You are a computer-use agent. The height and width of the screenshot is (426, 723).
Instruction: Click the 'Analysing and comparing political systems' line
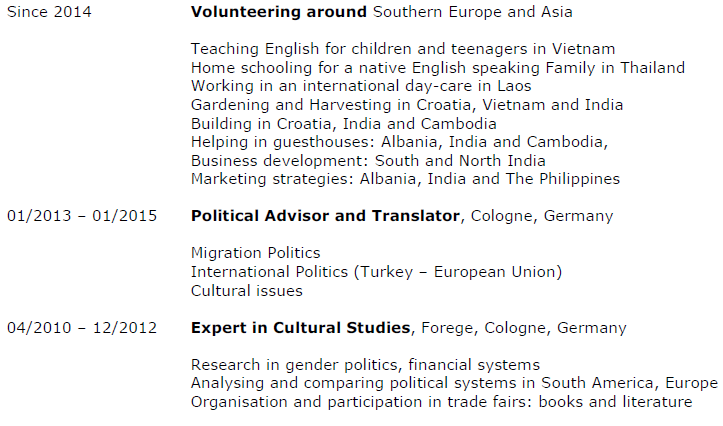point(454,384)
